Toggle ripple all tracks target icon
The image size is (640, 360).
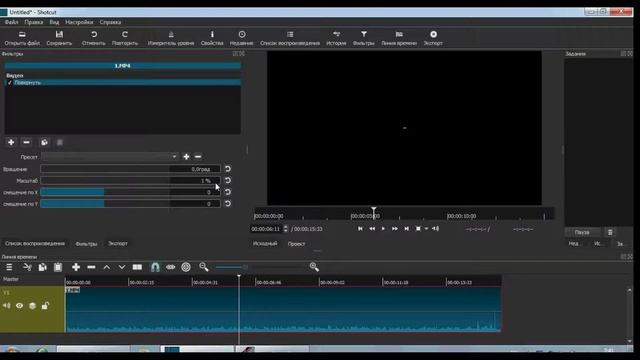click(x=186, y=267)
